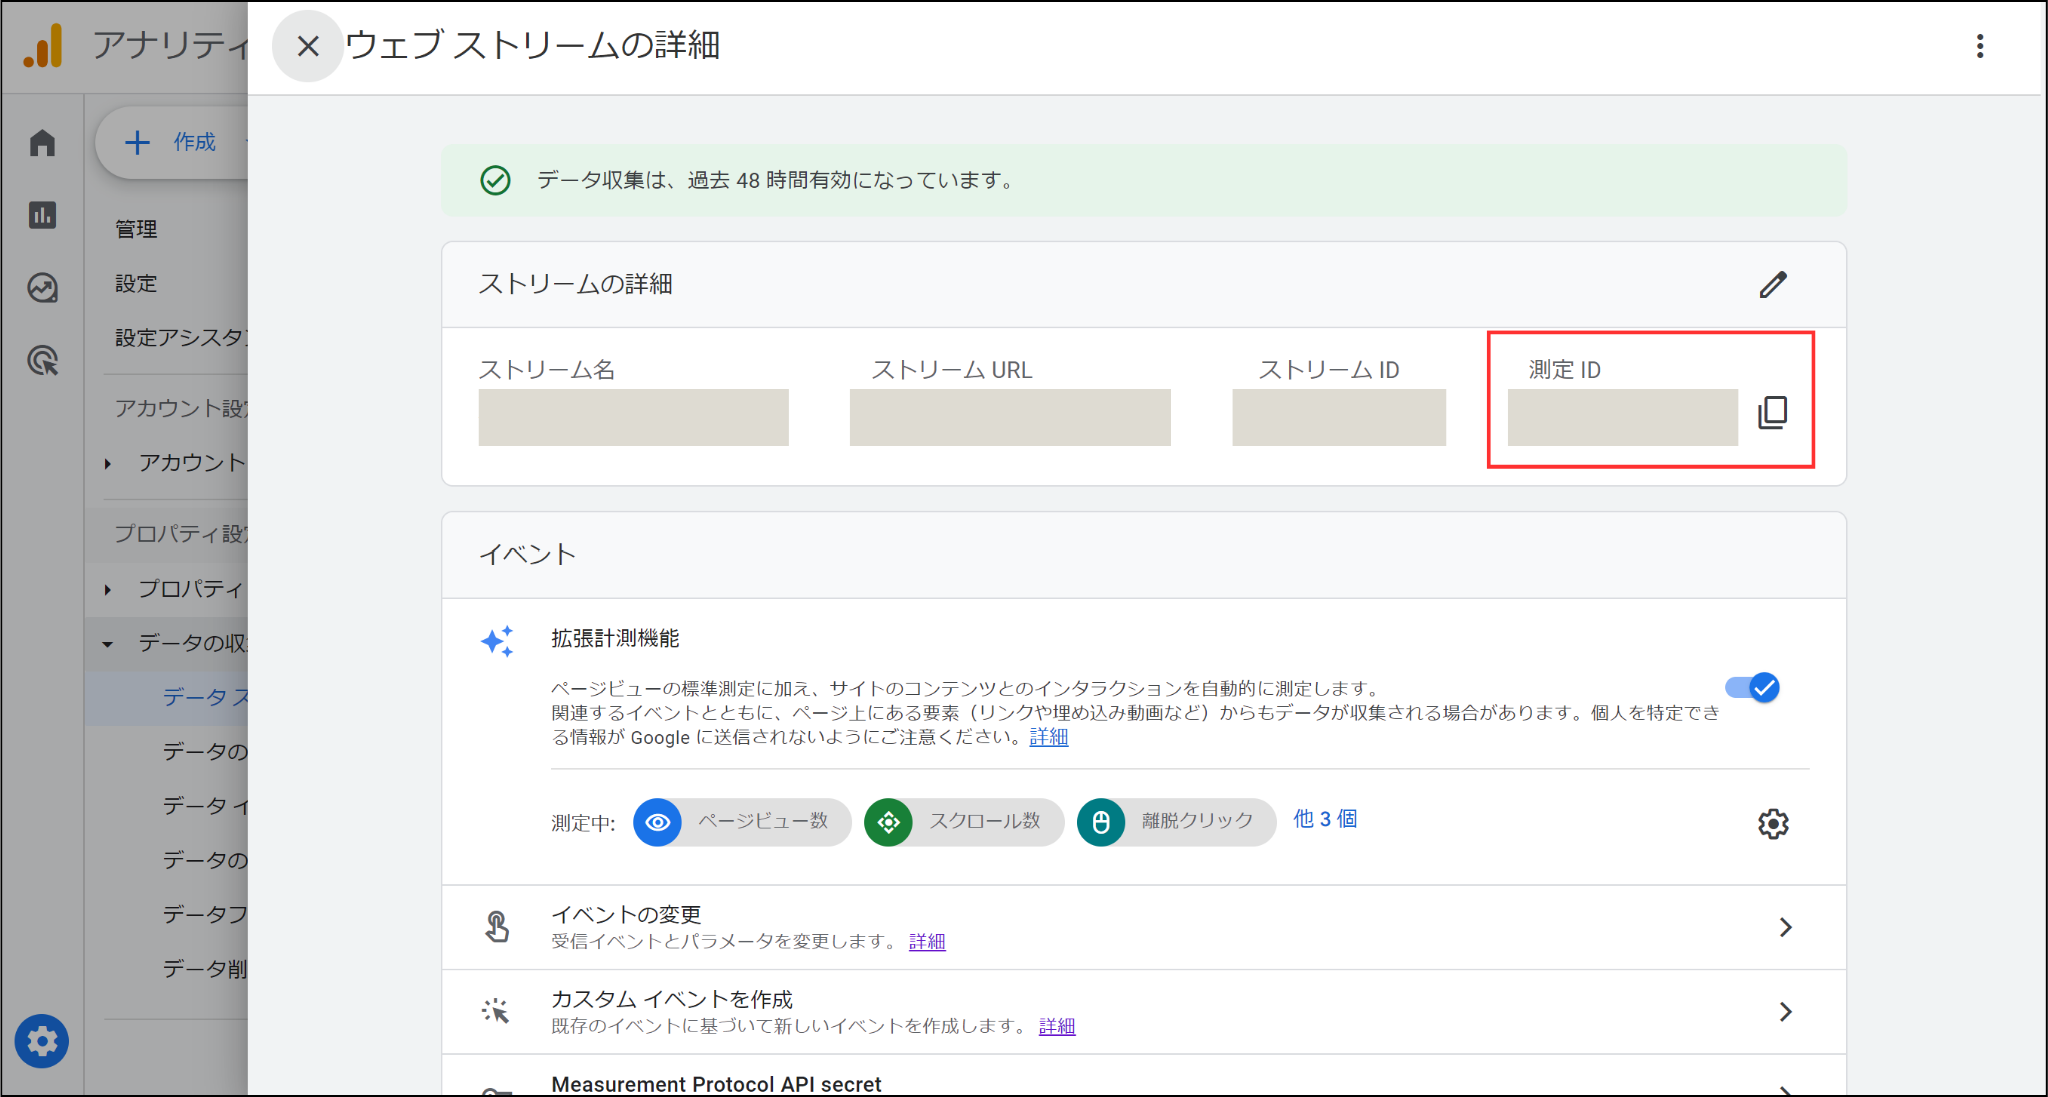The height and width of the screenshot is (1097, 2048).
Task: Expand the プロパティ tree item arrow
Action: pos(108,590)
